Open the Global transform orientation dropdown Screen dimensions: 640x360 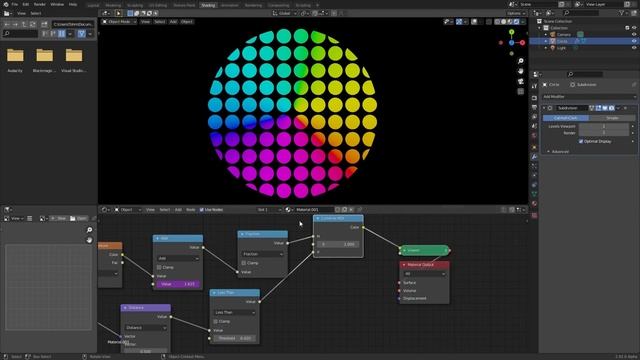coord(284,13)
